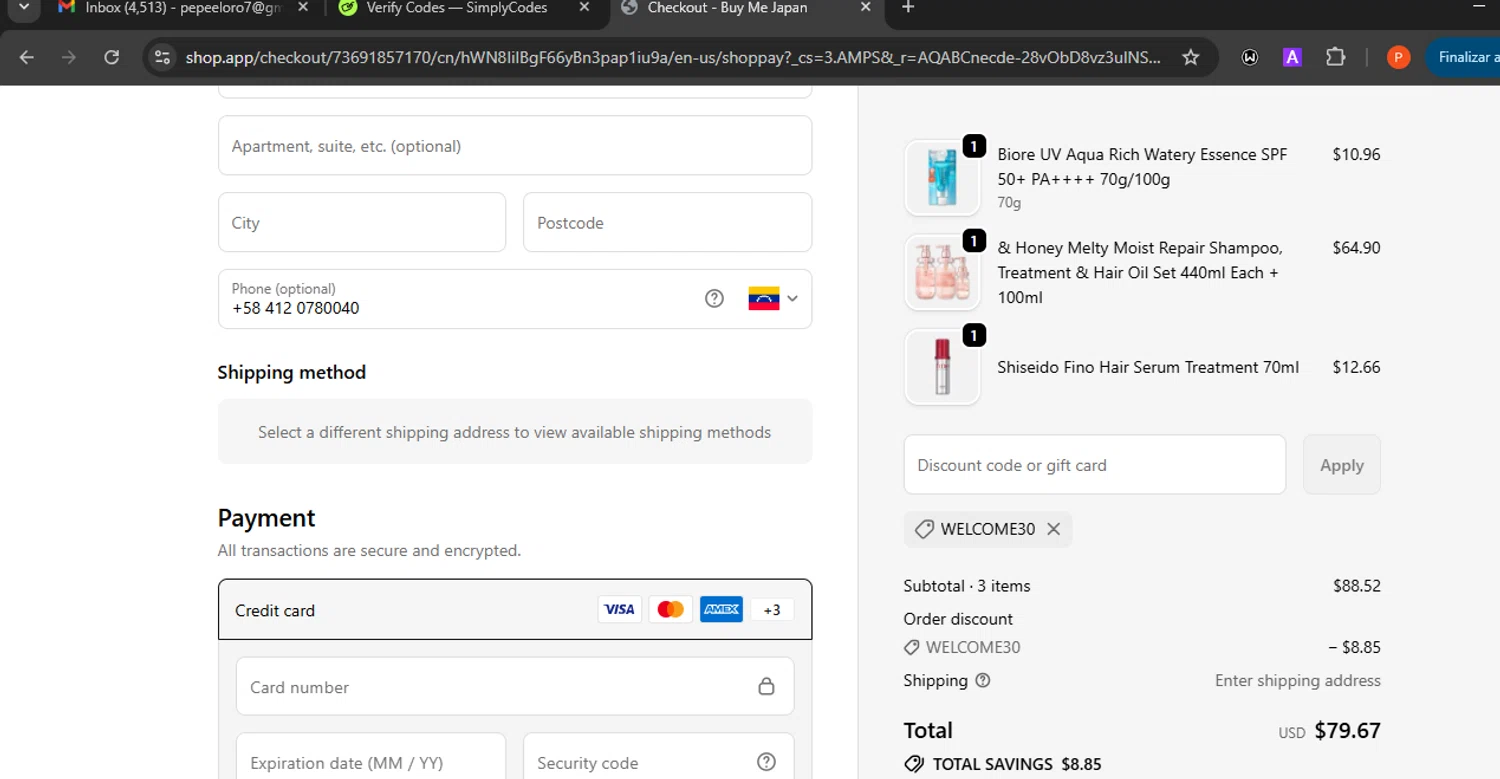Click the & Honey shampoo set thumbnail
Viewport: 1500px width, 779px height.
942,272
